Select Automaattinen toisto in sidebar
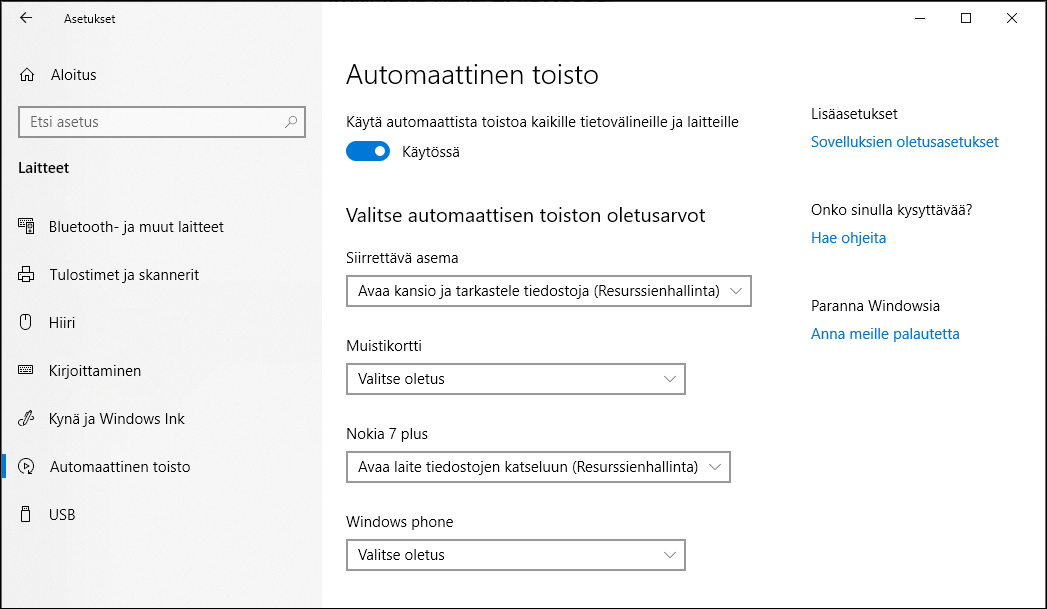This screenshot has height=609, width=1047. (x=119, y=467)
